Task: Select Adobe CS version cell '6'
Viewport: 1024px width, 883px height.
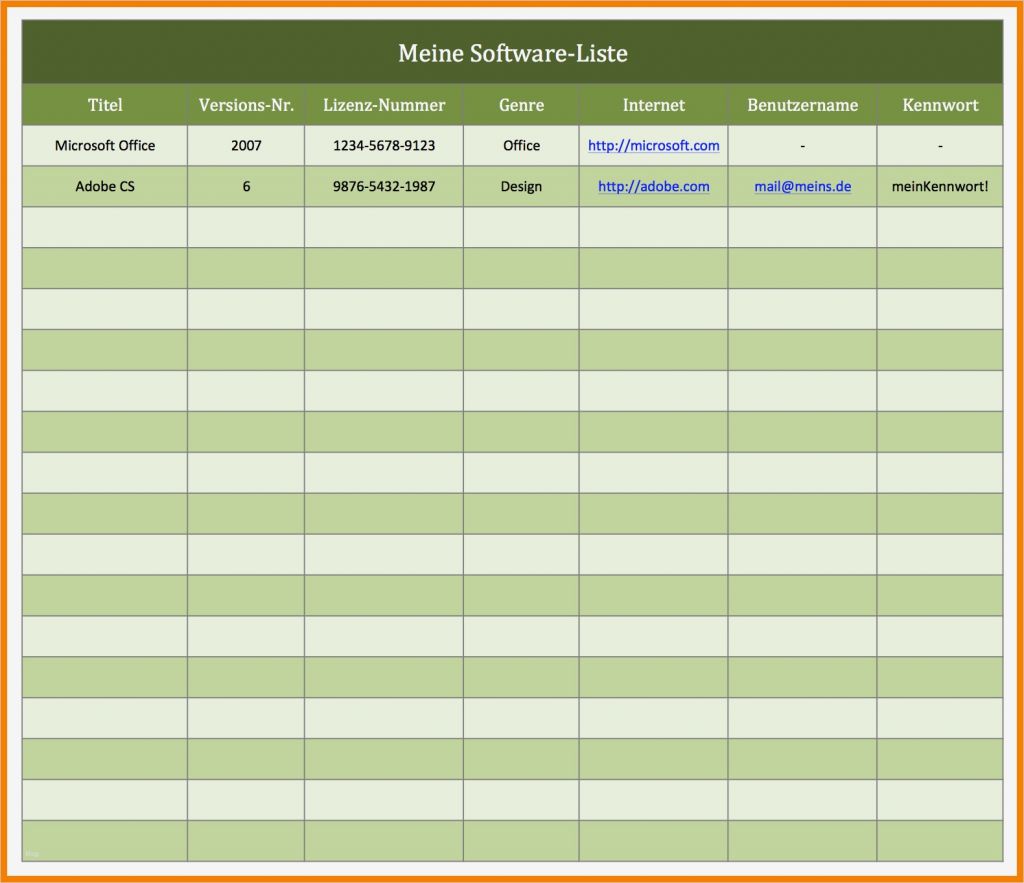Action: coord(246,186)
